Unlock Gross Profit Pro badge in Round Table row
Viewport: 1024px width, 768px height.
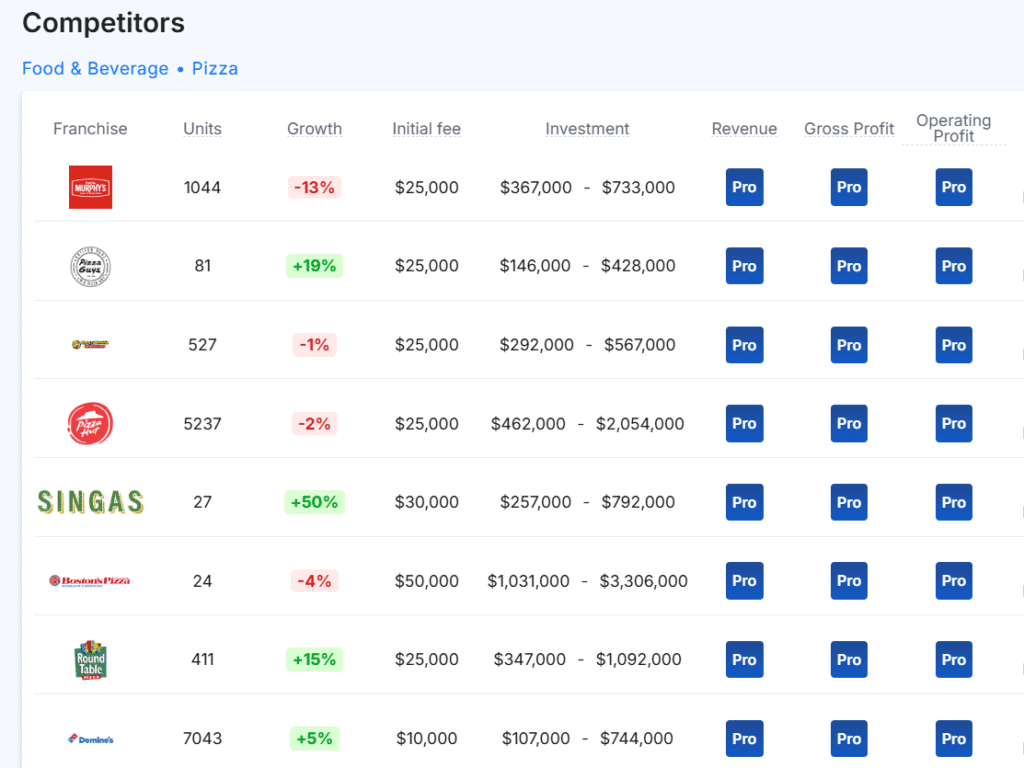(x=849, y=660)
